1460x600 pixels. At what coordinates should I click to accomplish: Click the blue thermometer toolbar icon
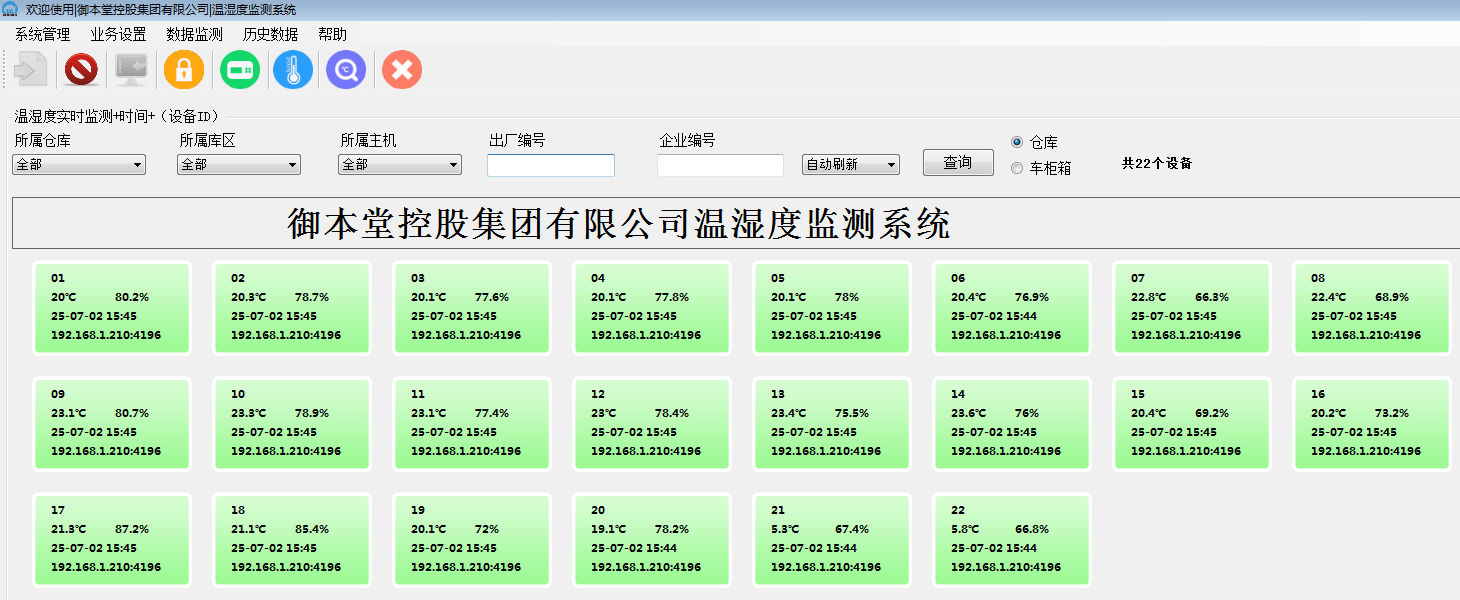point(293,70)
